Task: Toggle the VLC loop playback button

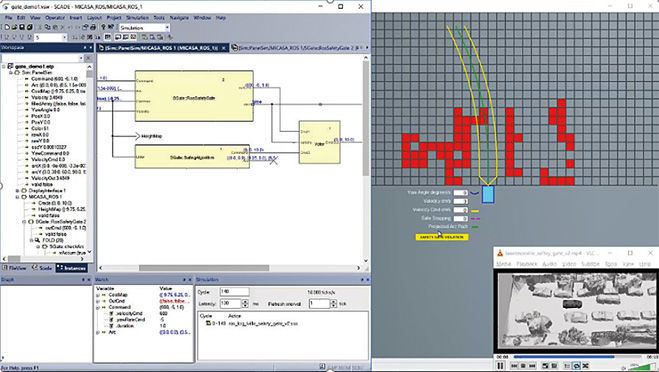Action: (x=577, y=366)
